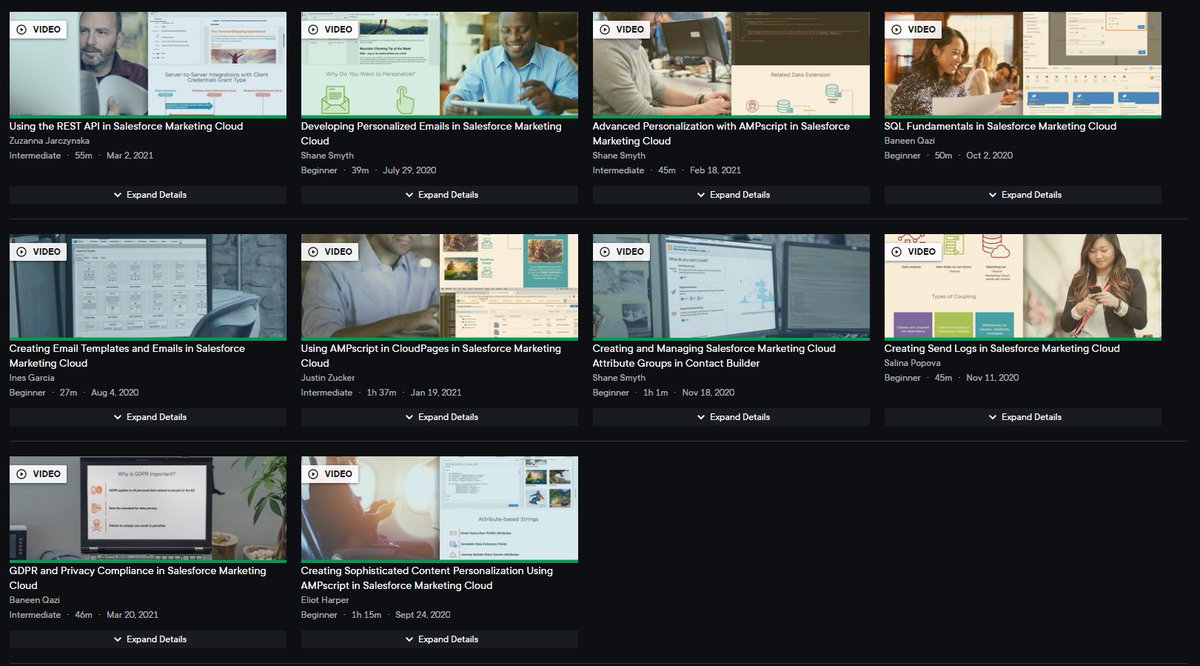Expand details for Developing Personalized Emails course

click(x=440, y=195)
